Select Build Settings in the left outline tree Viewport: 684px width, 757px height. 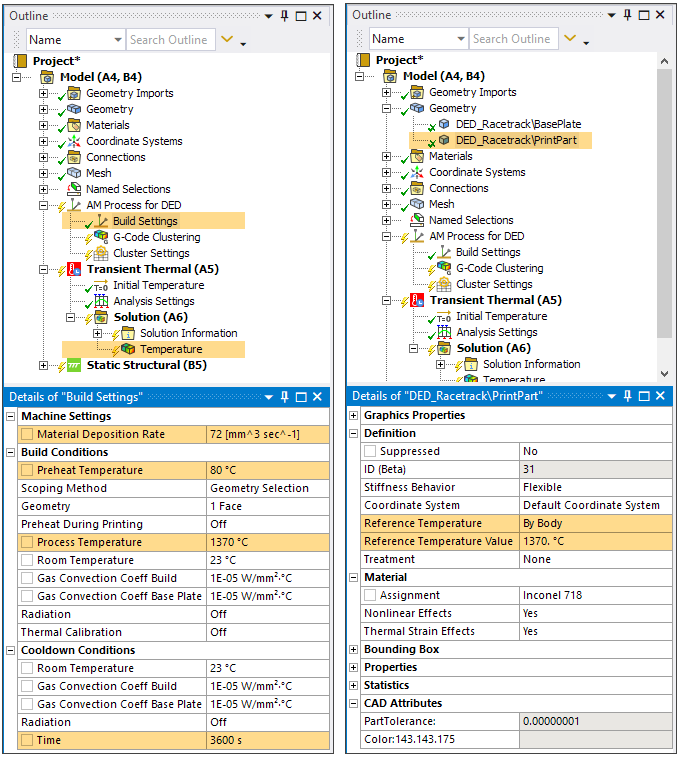pos(144,221)
